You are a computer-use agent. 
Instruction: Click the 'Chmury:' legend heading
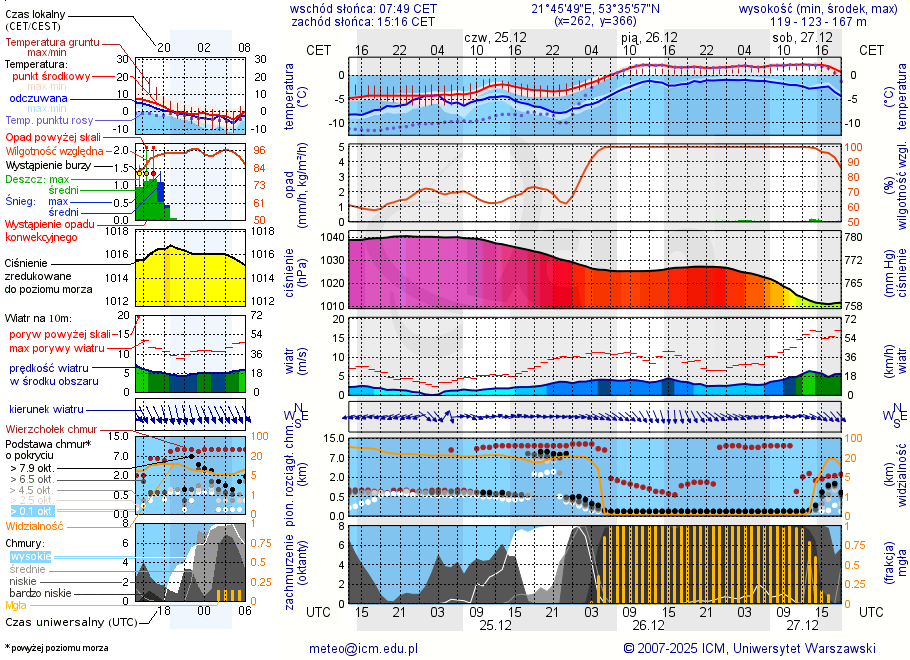[29, 542]
